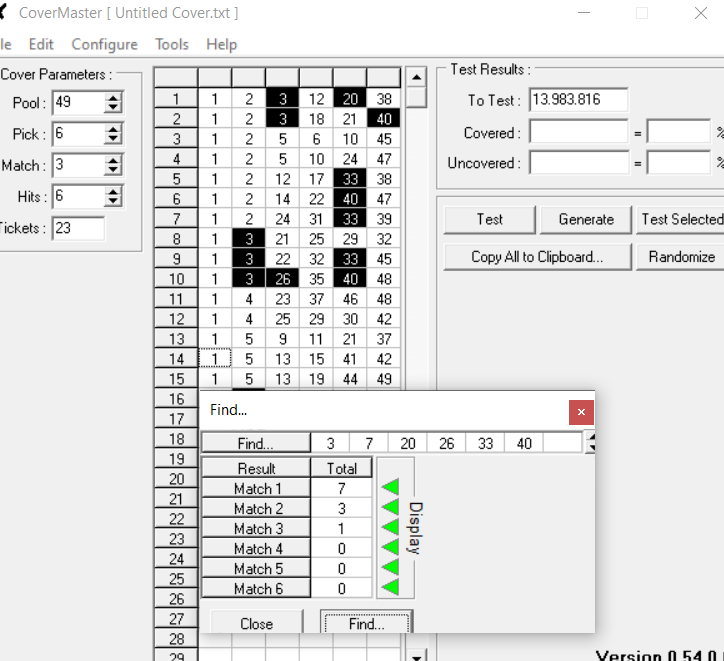Click Find number cell containing 20
This screenshot has height=661, width=724.
click(x=408, y=444)
